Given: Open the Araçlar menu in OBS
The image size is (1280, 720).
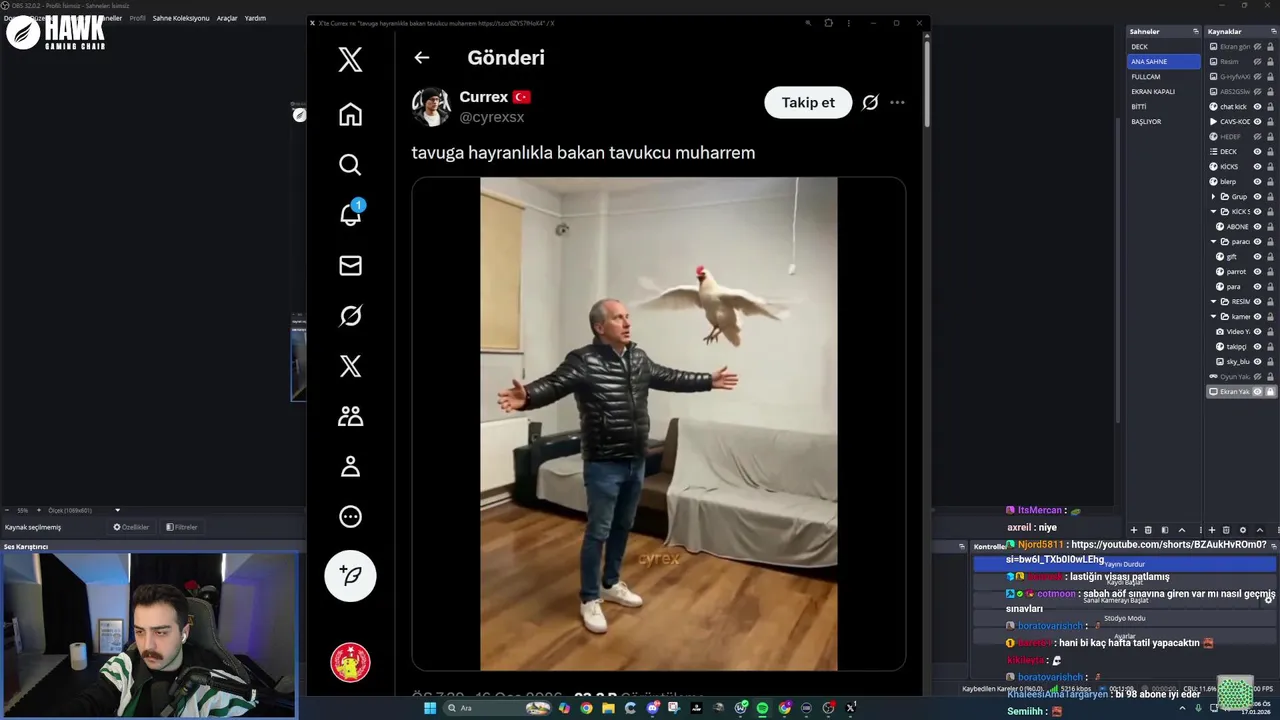Looking at the screenshot, I should [x=227, y=18].
